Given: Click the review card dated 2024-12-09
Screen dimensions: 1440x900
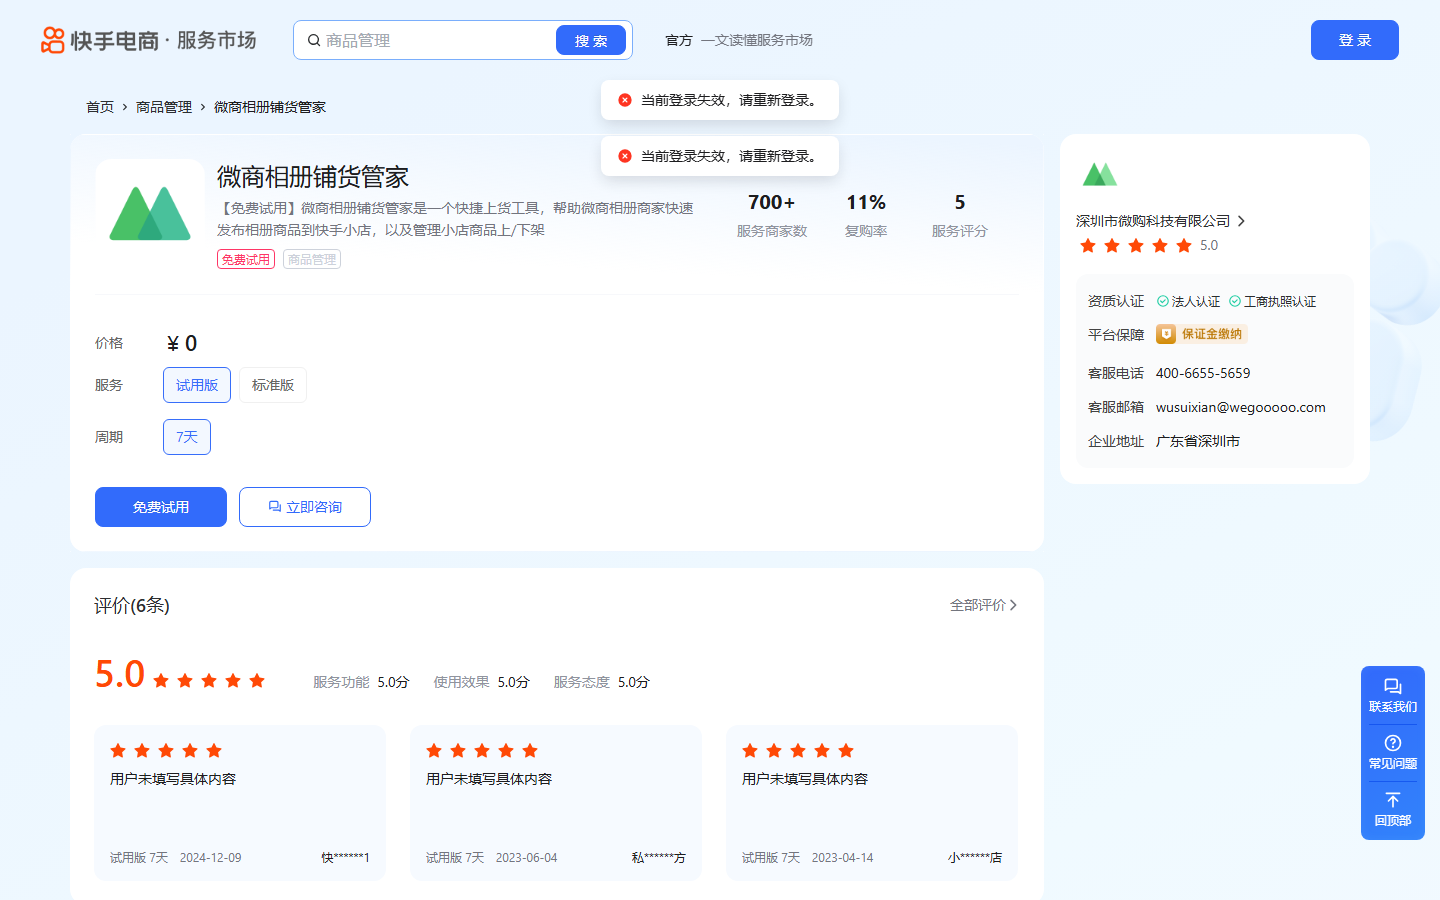Looking at the screenshot, I should tap(240, 803).
